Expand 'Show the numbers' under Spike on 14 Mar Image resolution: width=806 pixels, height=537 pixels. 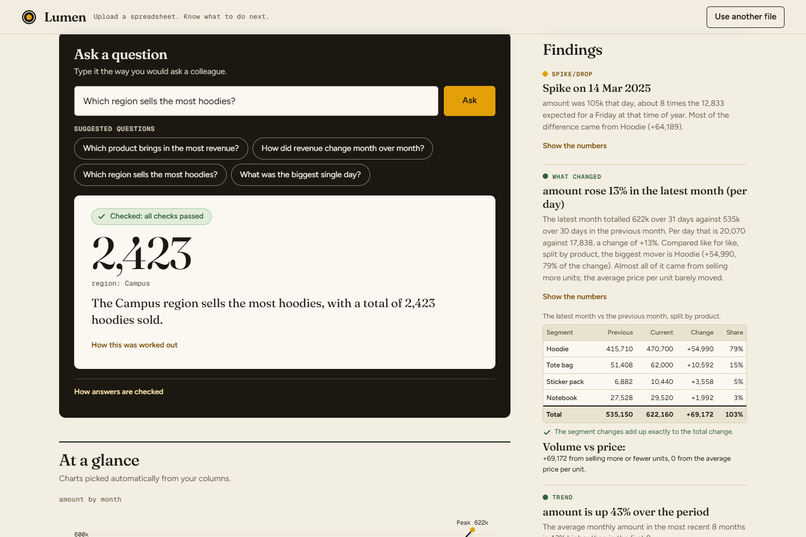(574, 146)
